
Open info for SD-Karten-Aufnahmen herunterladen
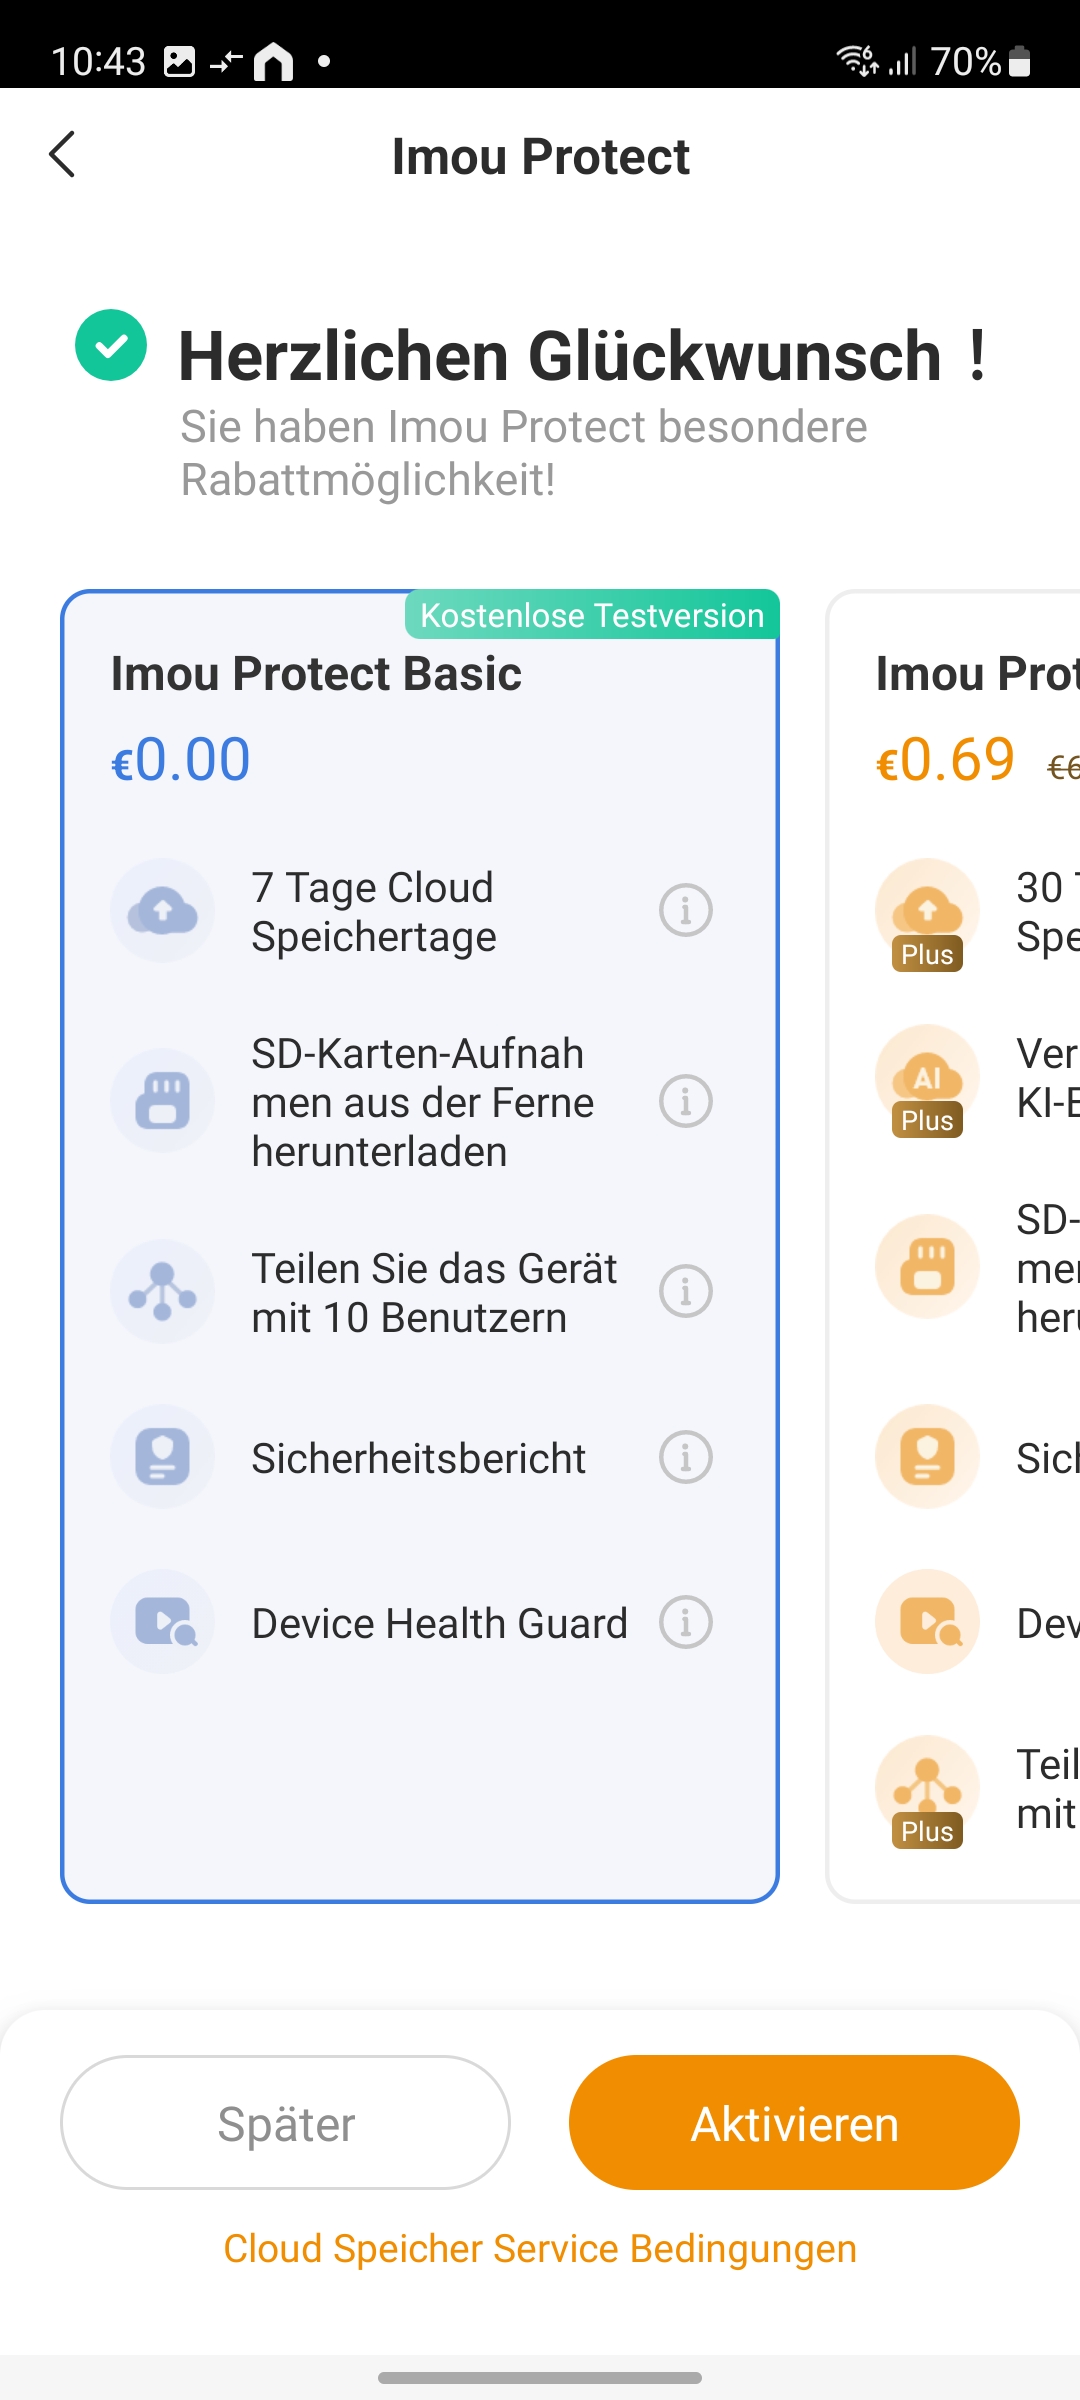(x=686, y=1101)
